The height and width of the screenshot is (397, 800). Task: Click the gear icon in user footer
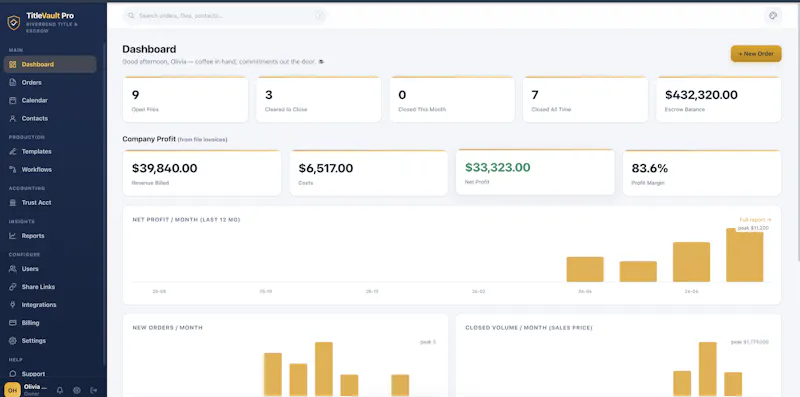77,390
